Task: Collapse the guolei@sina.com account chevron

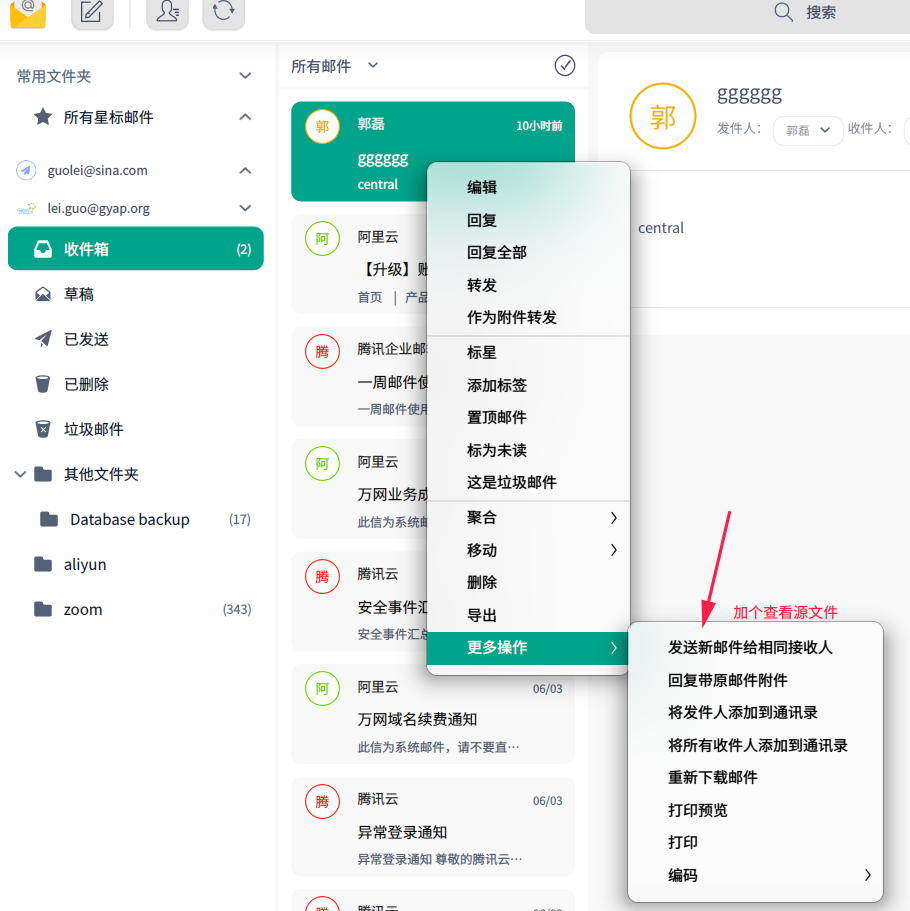Action: click(245, 170)
